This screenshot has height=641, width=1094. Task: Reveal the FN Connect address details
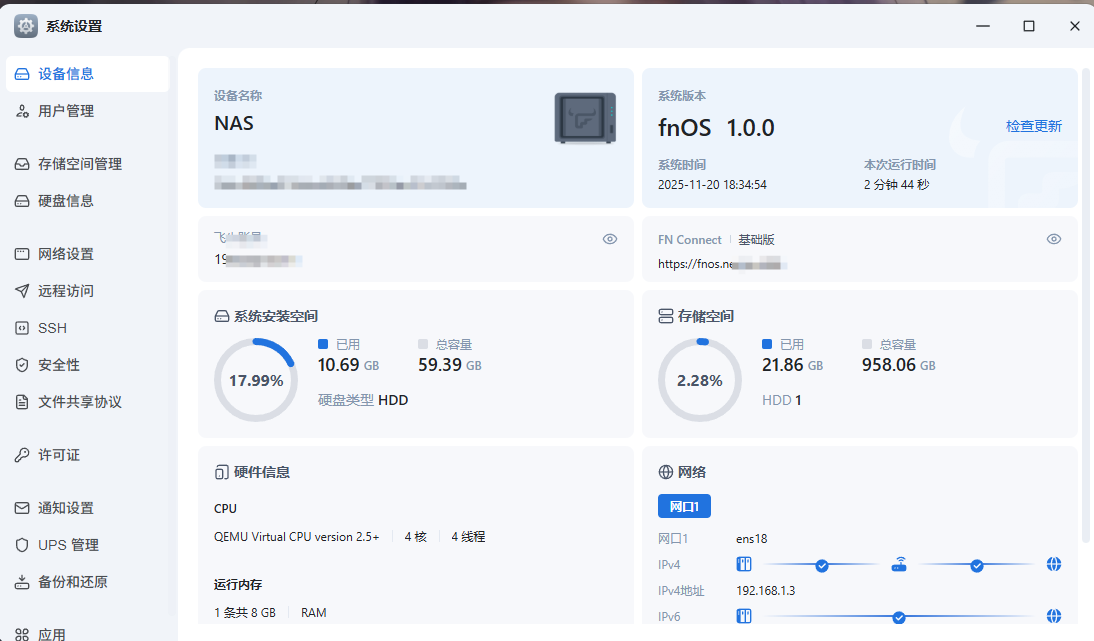pos(1054,239)
